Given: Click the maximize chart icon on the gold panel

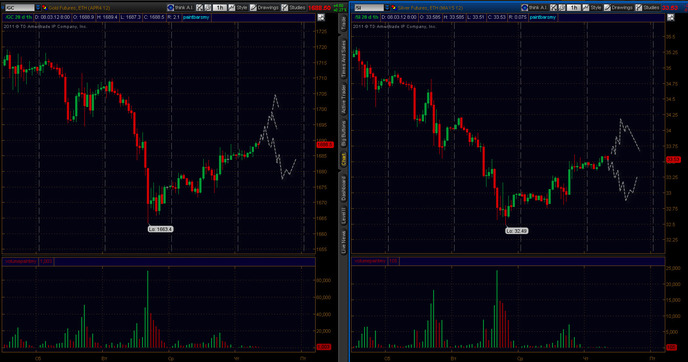Looking at the screenshot, I should (321, 17).
